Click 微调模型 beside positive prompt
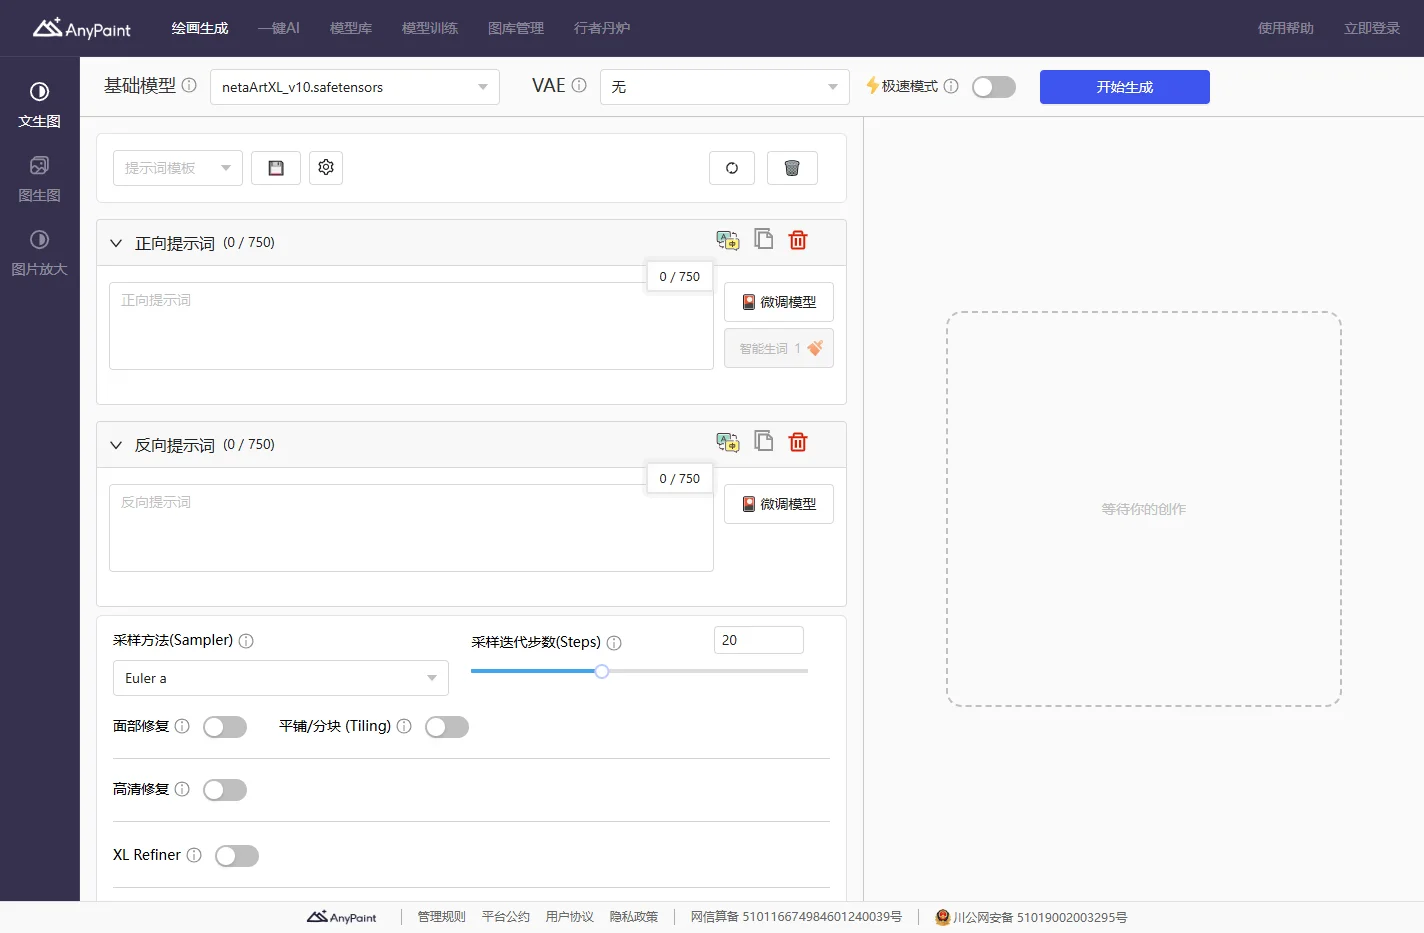1424x933 pixels. pyautogui.click(x=779, y=302)
